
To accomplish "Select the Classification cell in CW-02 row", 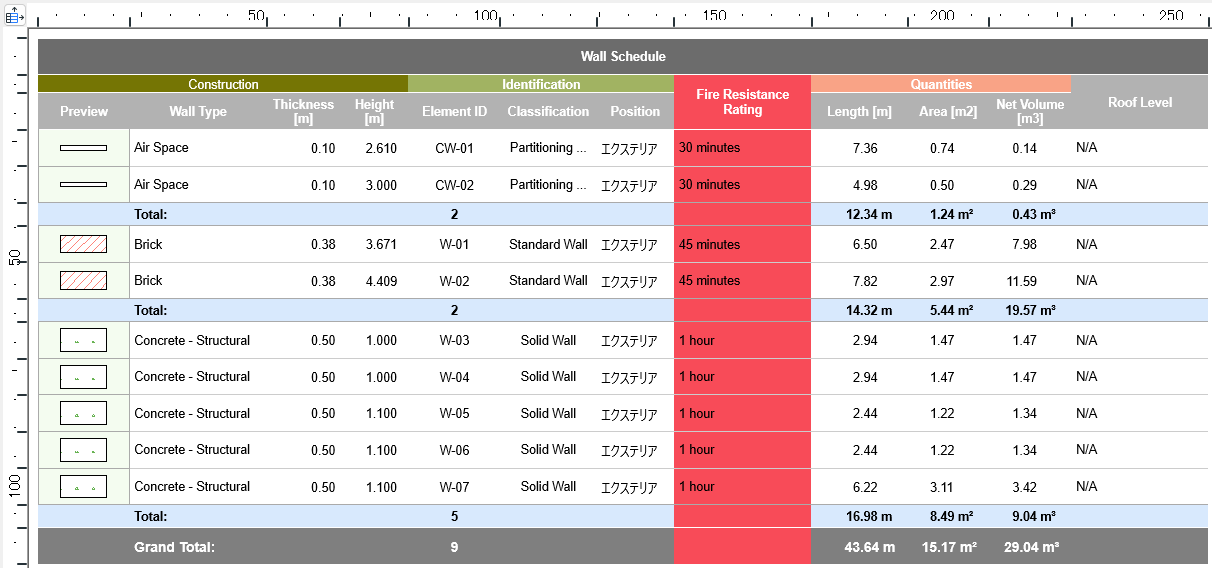I will click(x=547, y=185).
